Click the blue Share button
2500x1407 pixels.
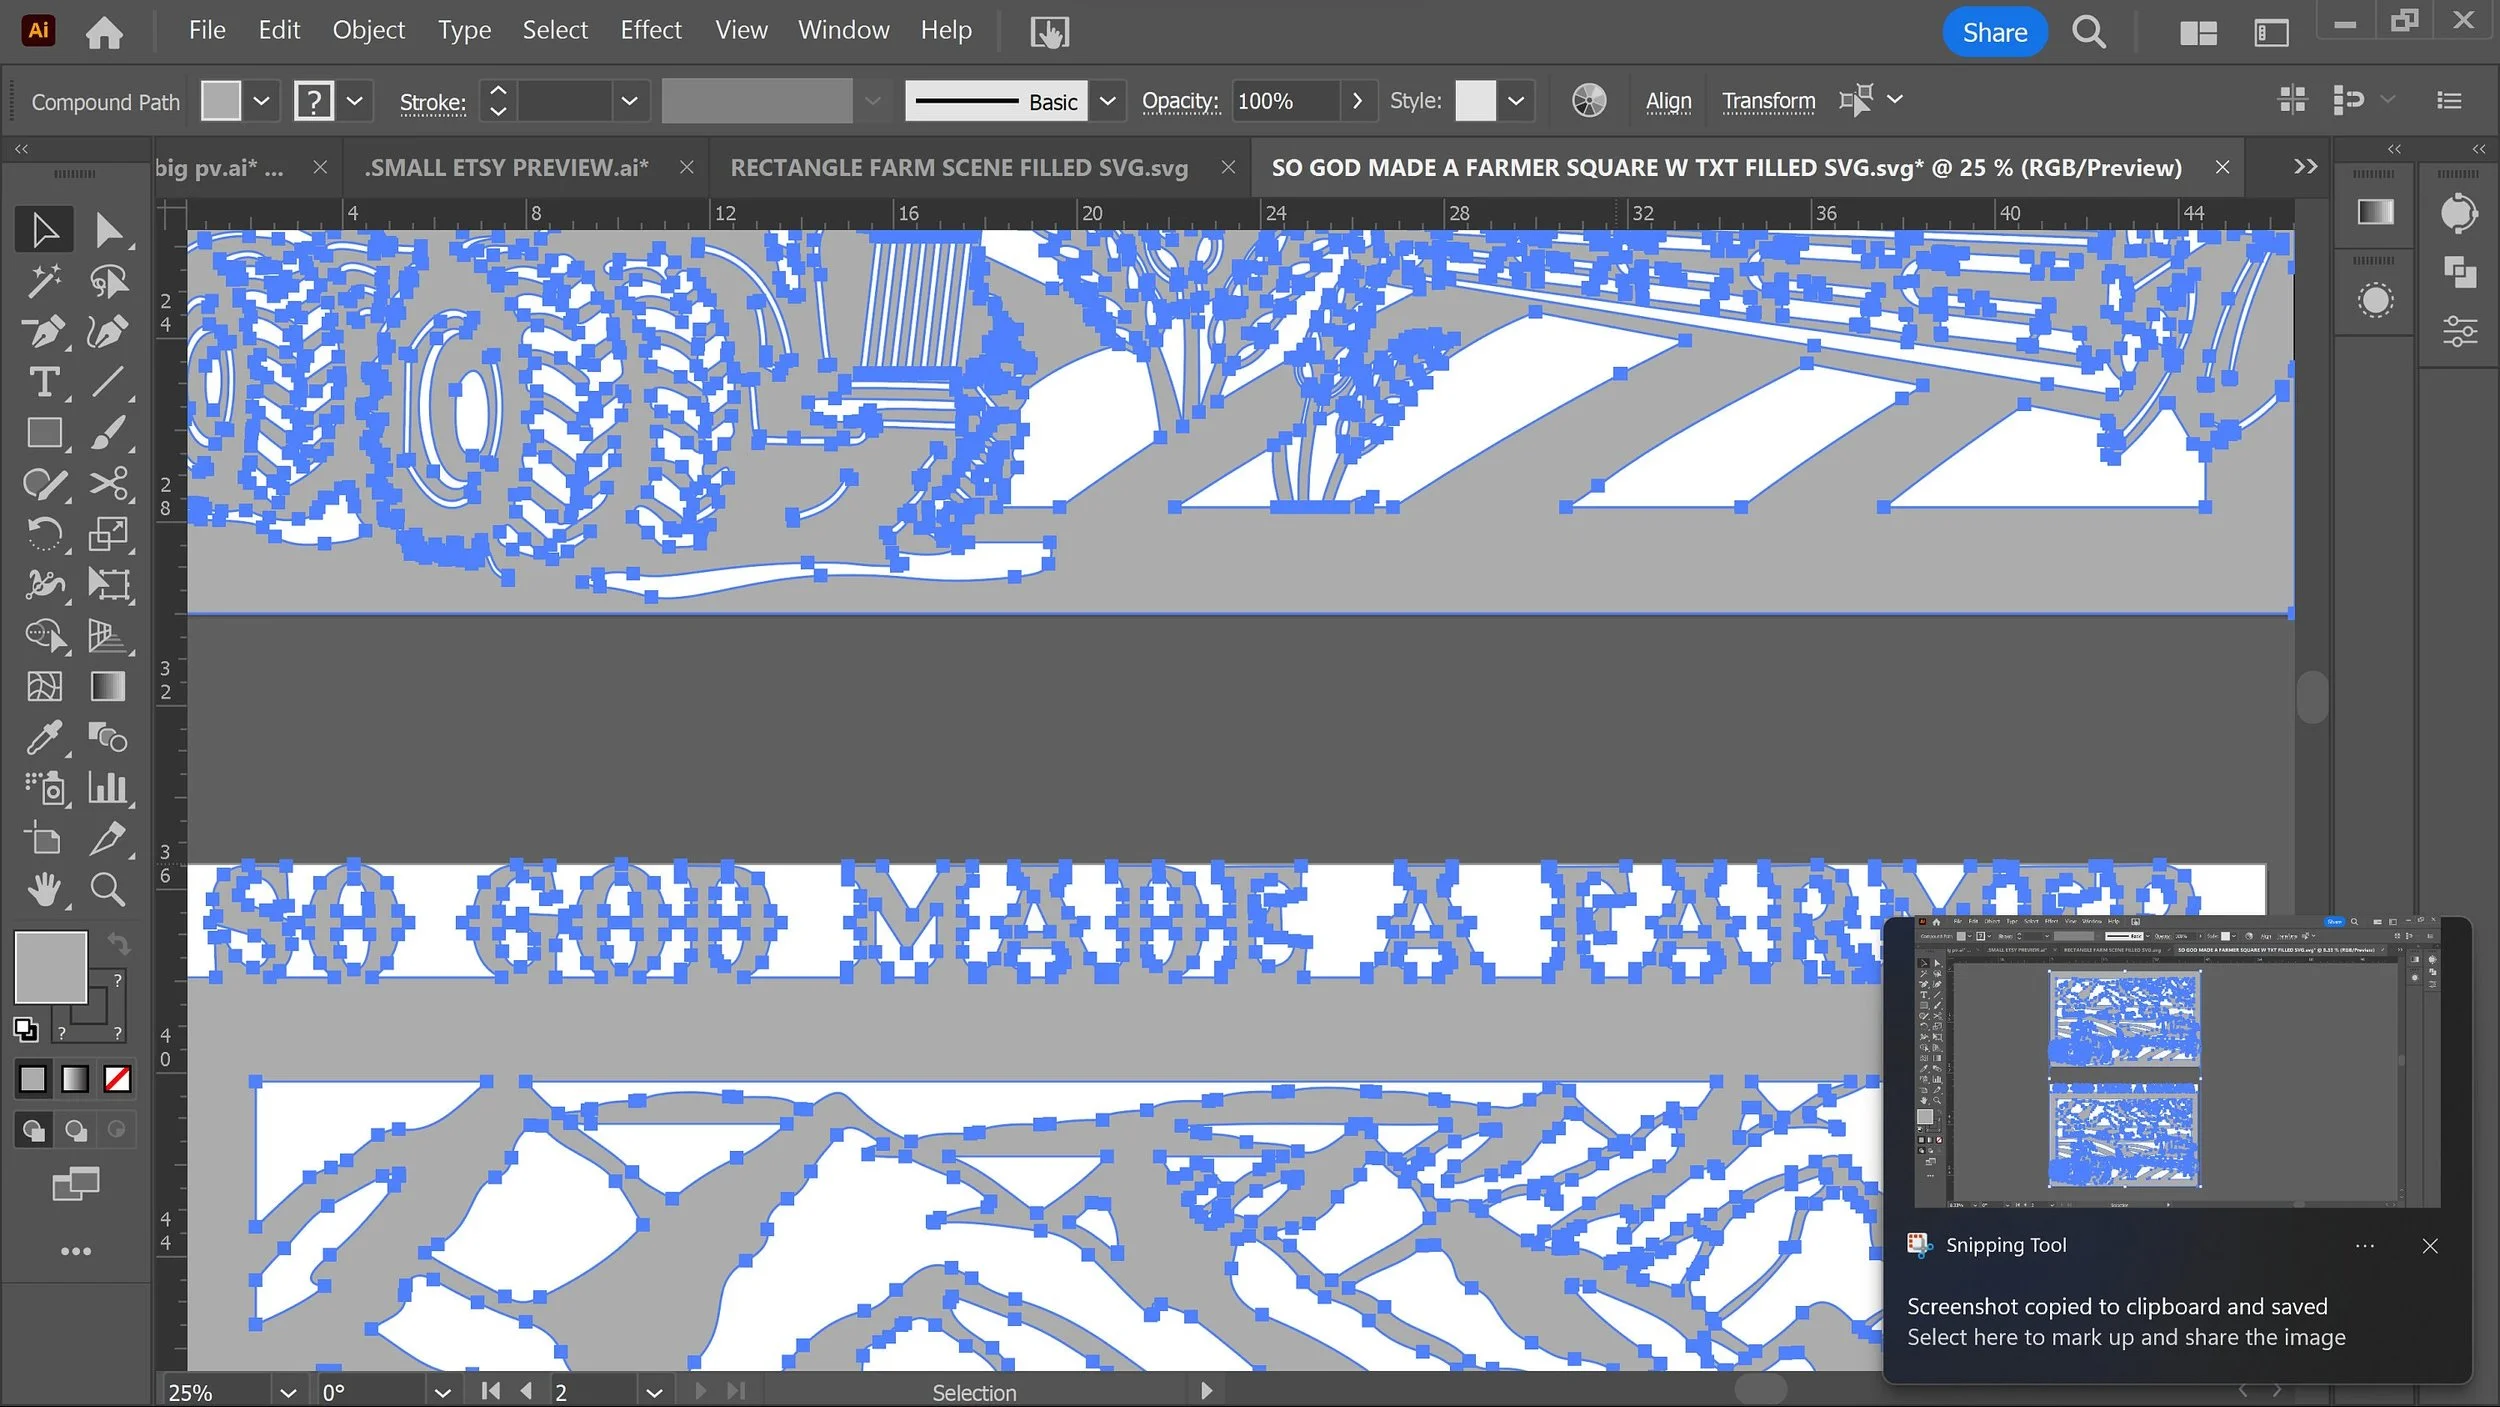(x=1993, y=33)
